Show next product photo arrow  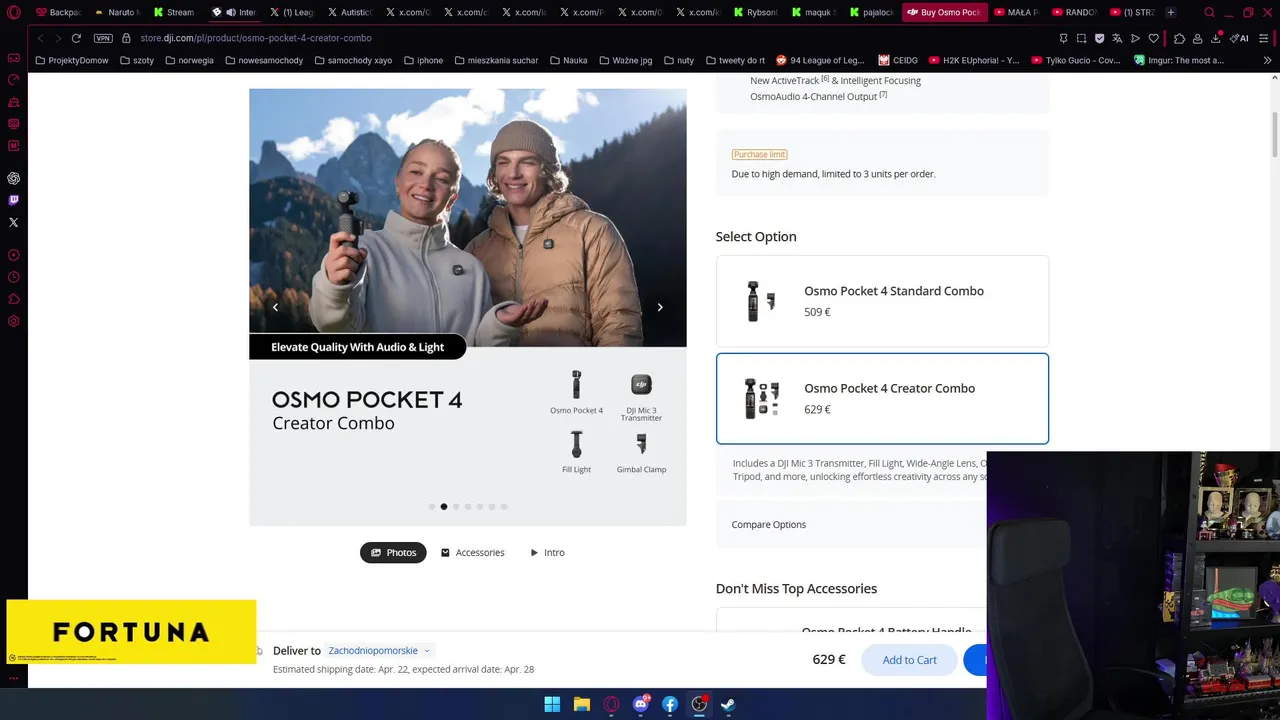660,307
